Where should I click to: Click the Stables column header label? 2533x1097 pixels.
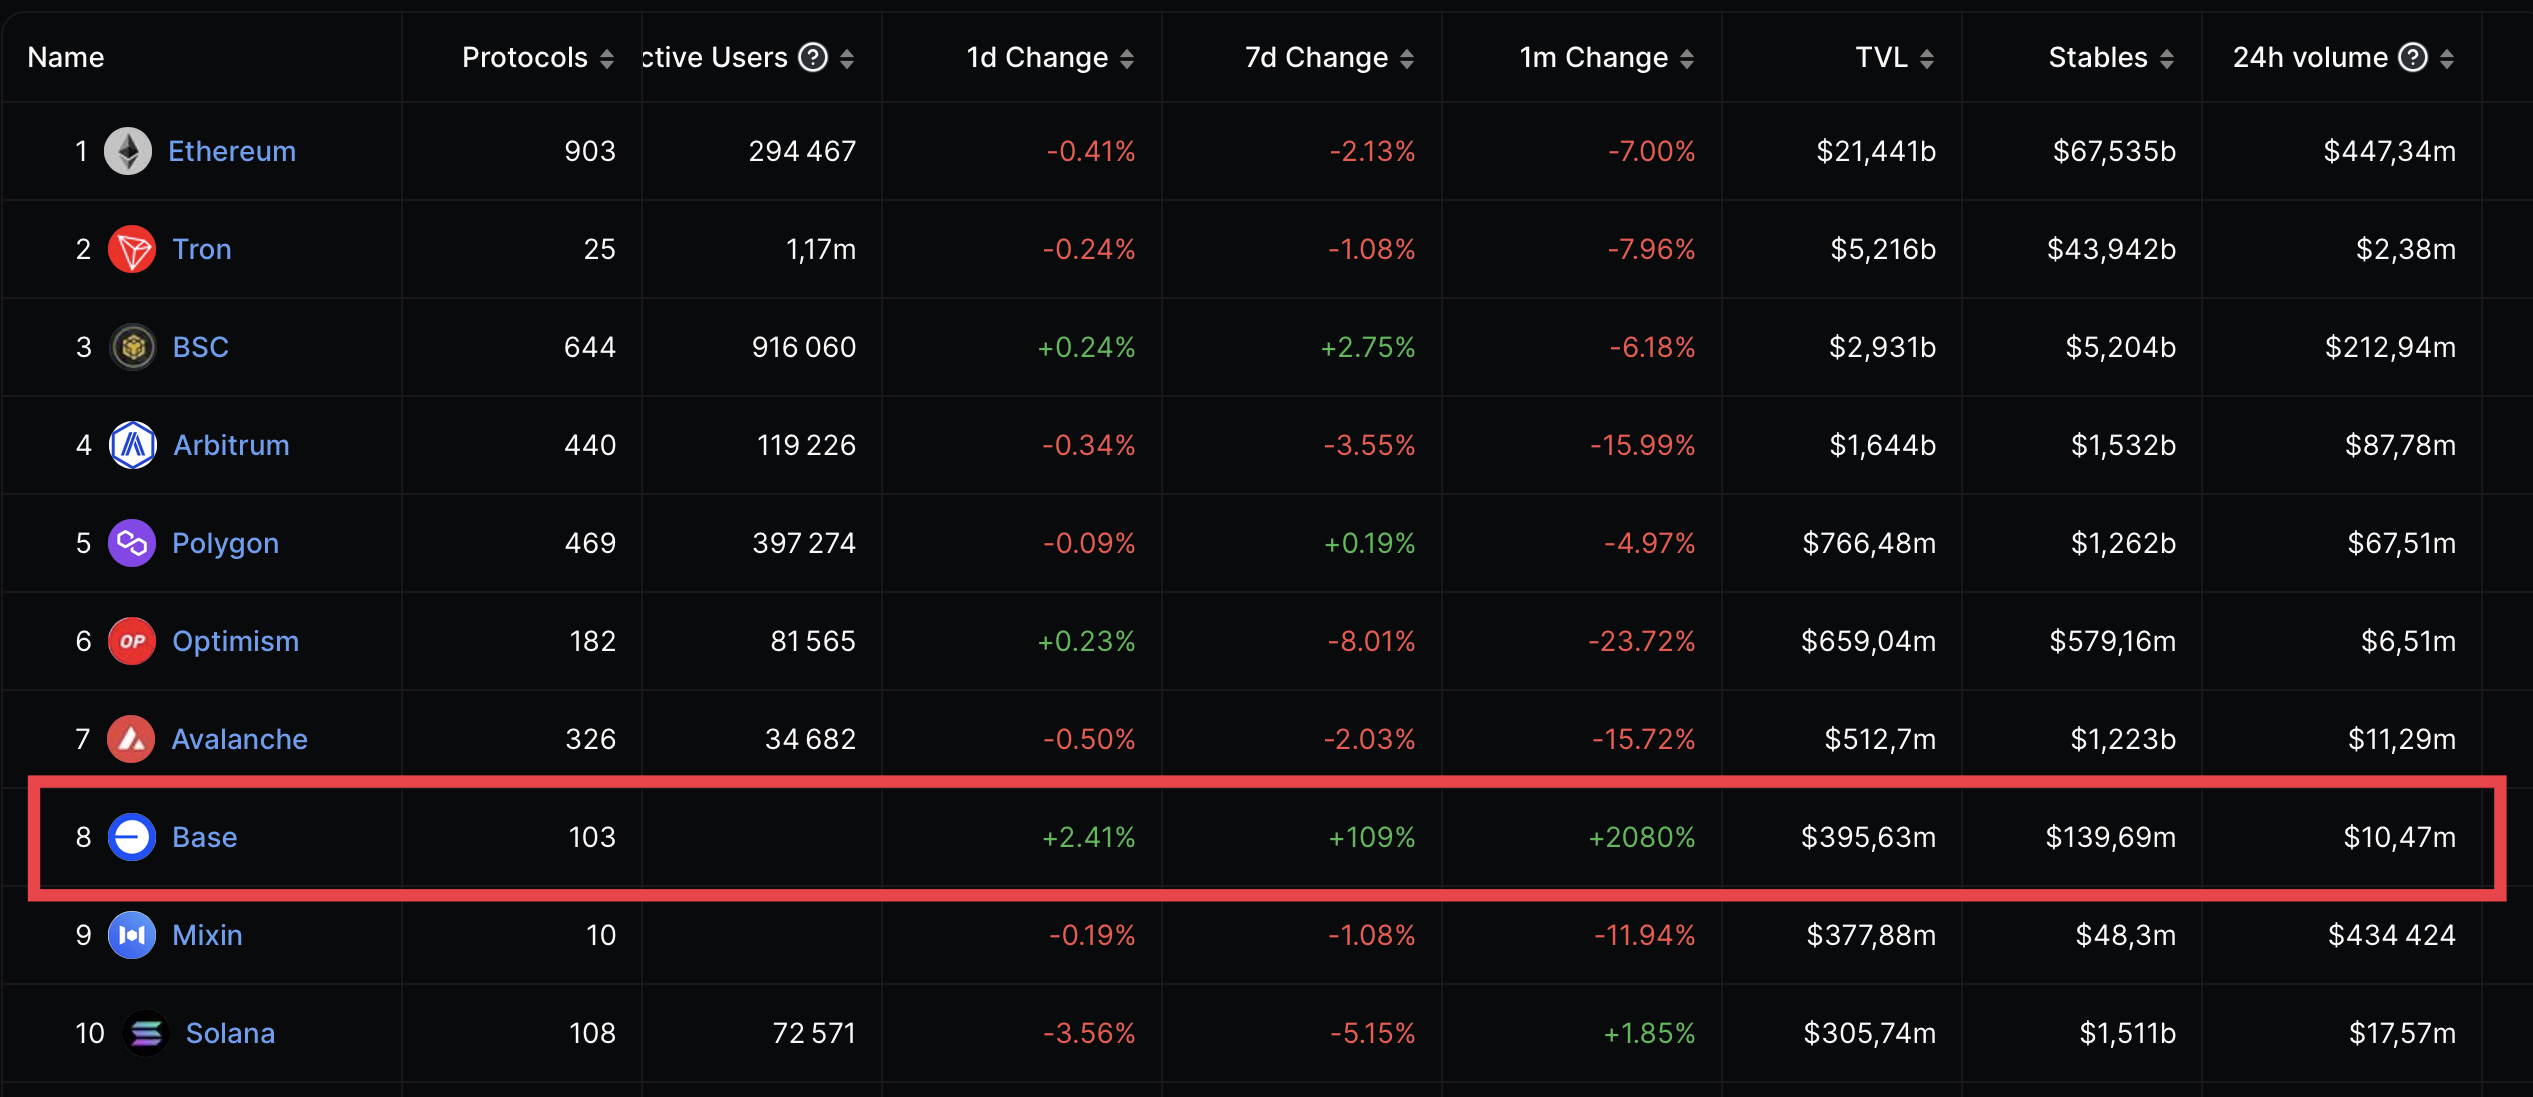(x=2098, y=57)
